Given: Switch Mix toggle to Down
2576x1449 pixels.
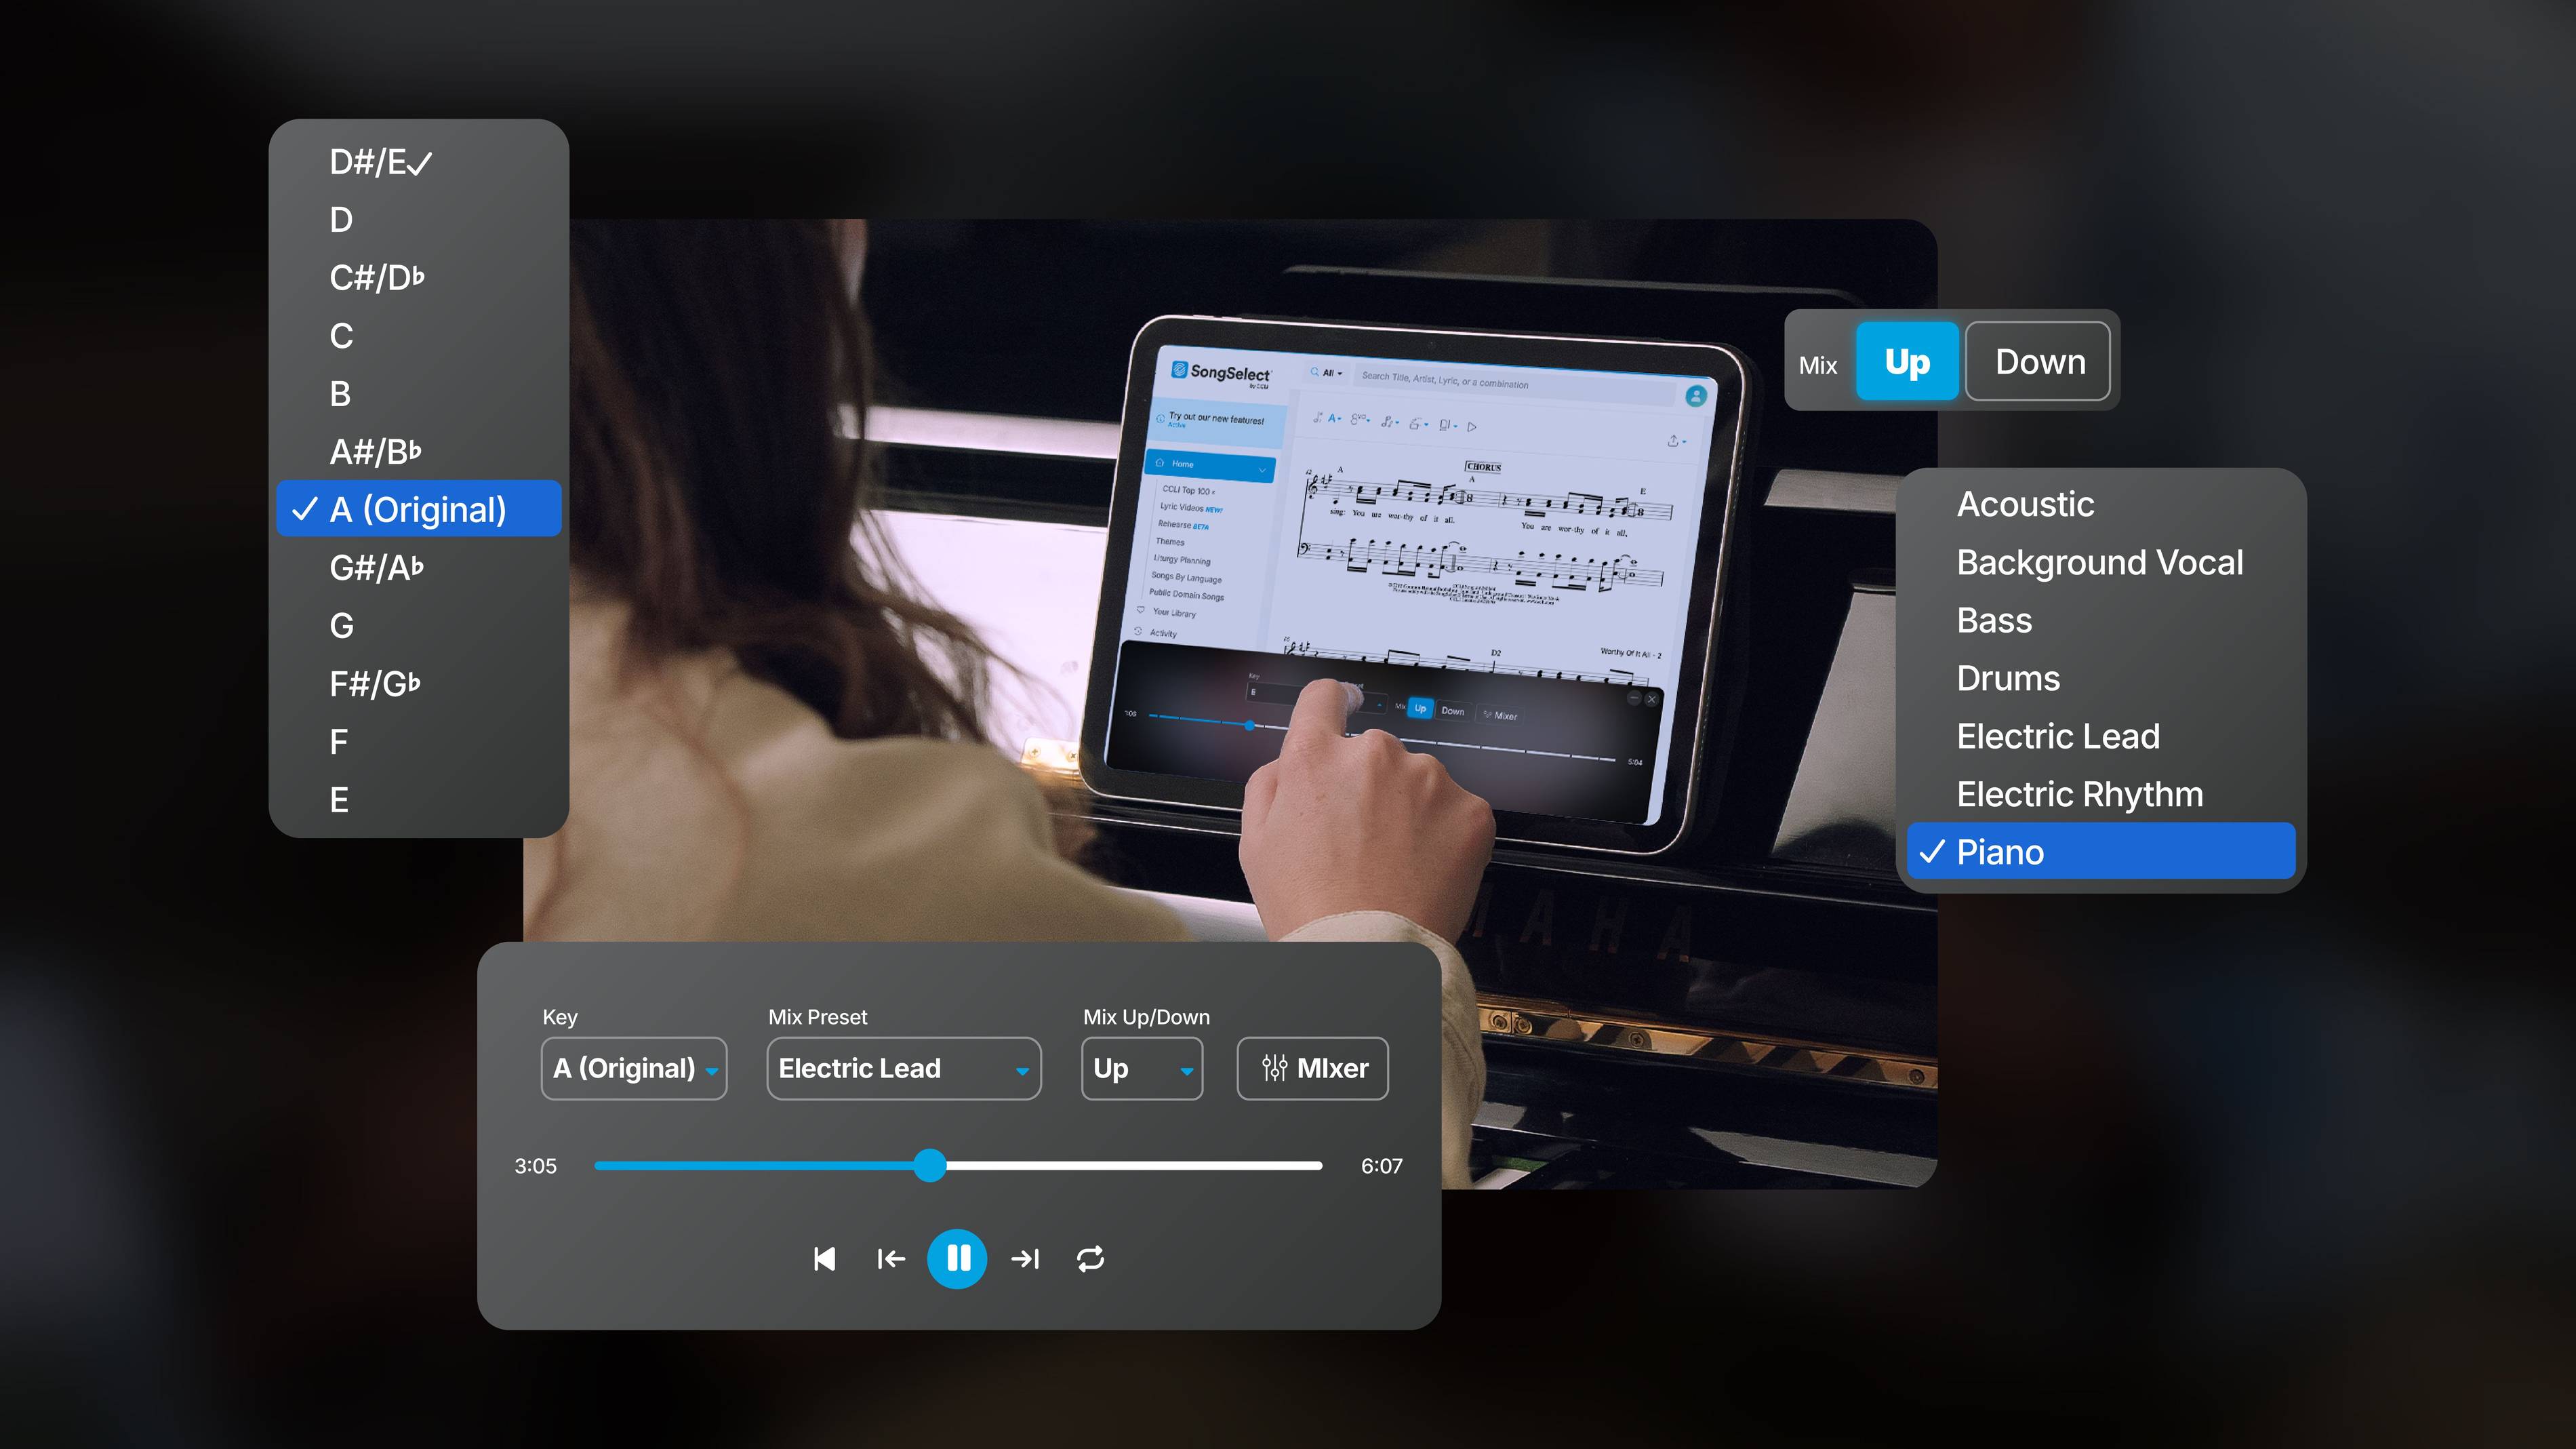Looking at the screenshot, I should point(2038,361).
